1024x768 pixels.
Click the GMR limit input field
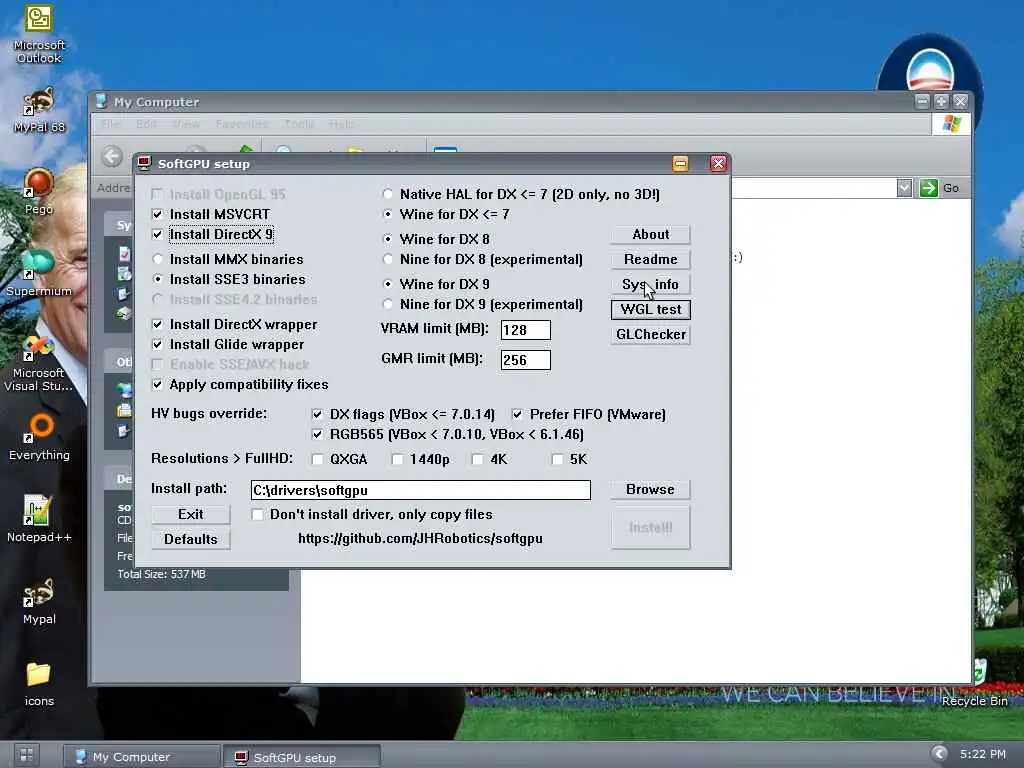[526, 360]
